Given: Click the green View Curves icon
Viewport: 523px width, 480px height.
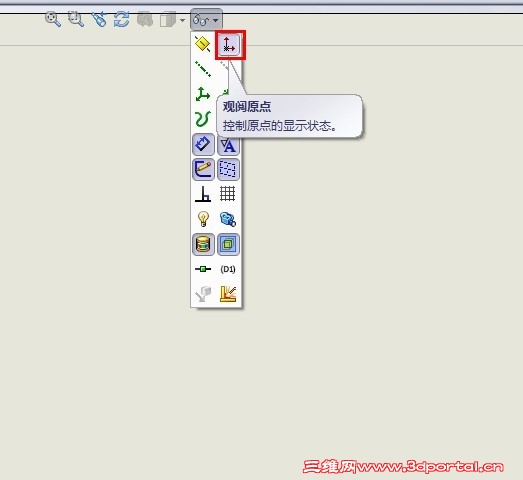Looking at the screenshot, I should pos(202,119).
